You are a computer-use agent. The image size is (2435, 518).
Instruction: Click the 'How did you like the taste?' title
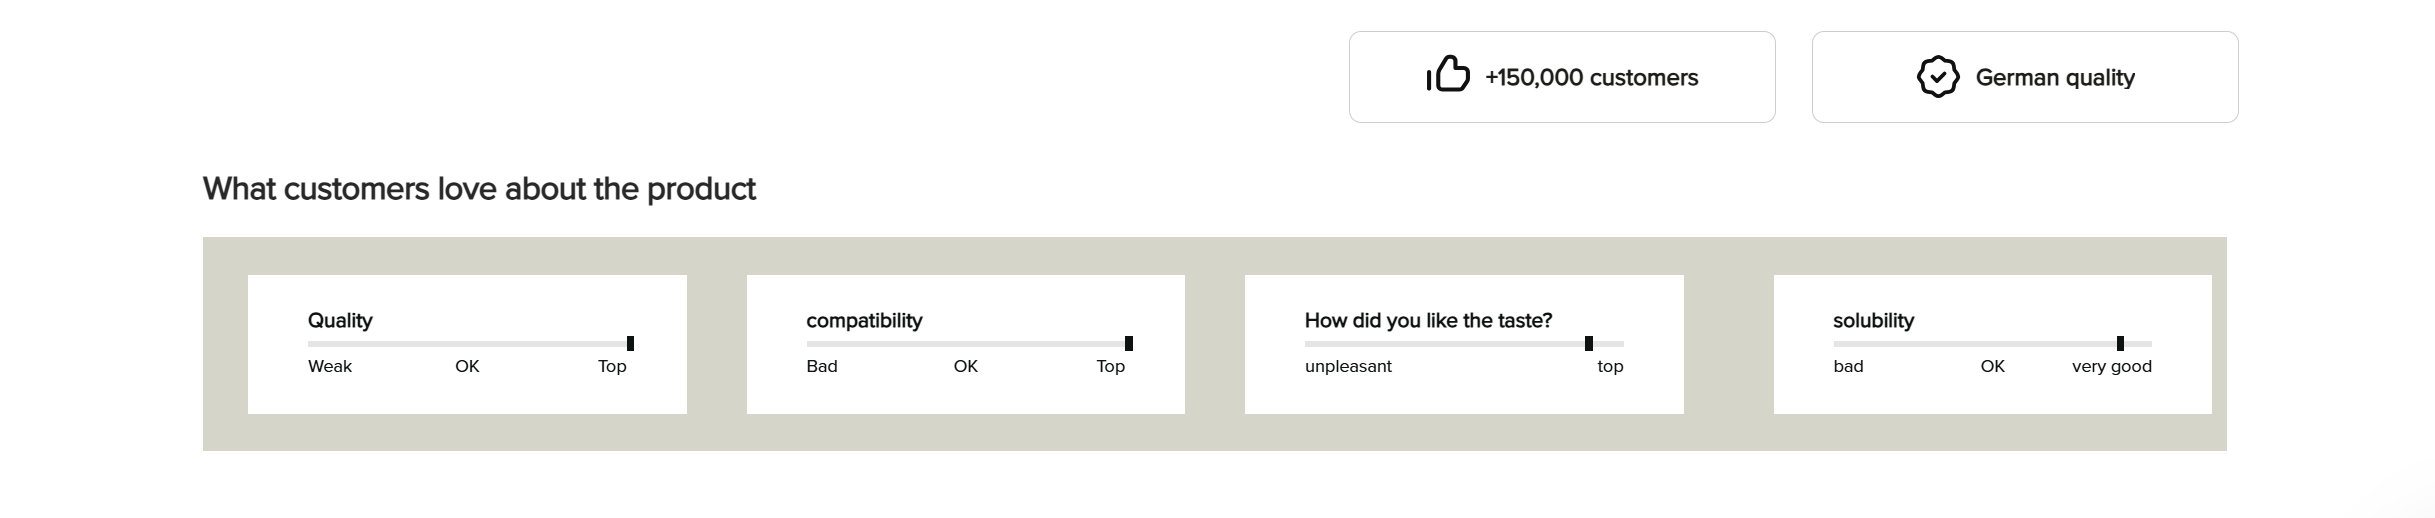(x=1428, y=321)
